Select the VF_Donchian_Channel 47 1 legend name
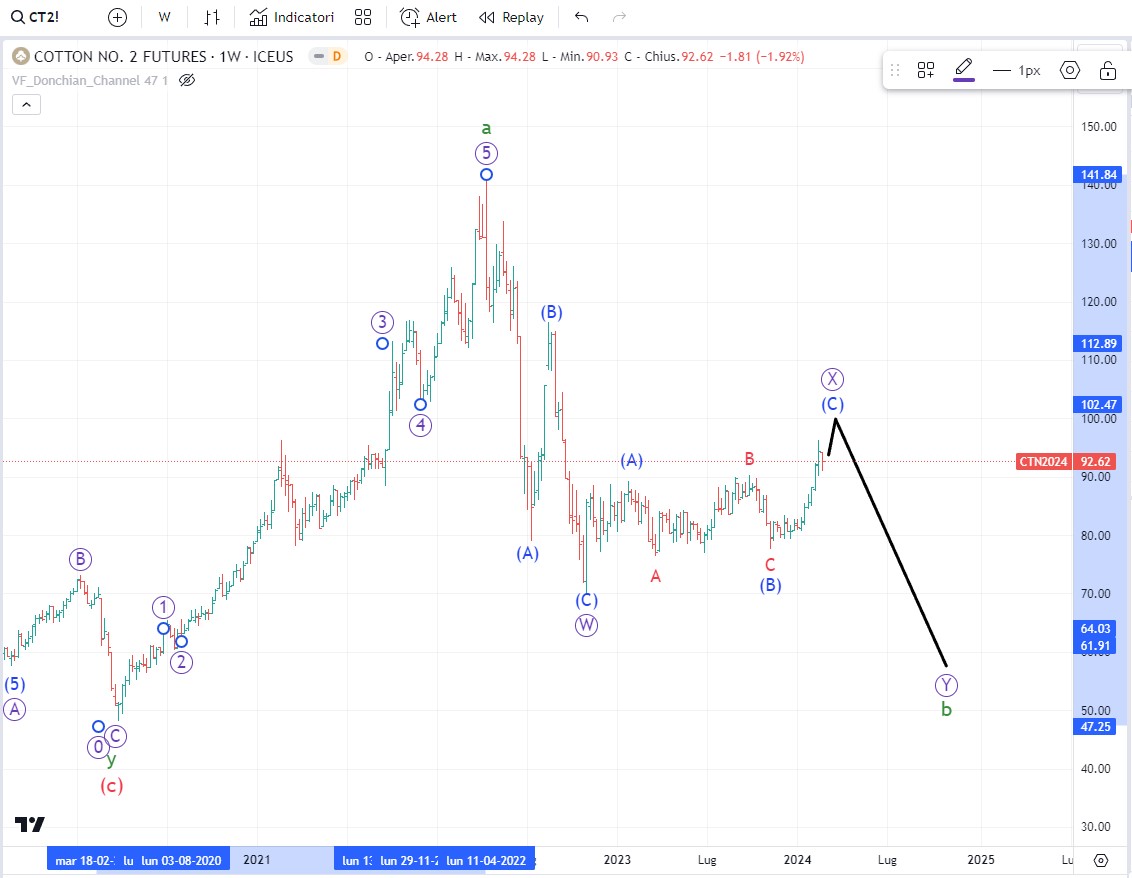Viewport: 1132px width, 878px height. tap(90, 80)
